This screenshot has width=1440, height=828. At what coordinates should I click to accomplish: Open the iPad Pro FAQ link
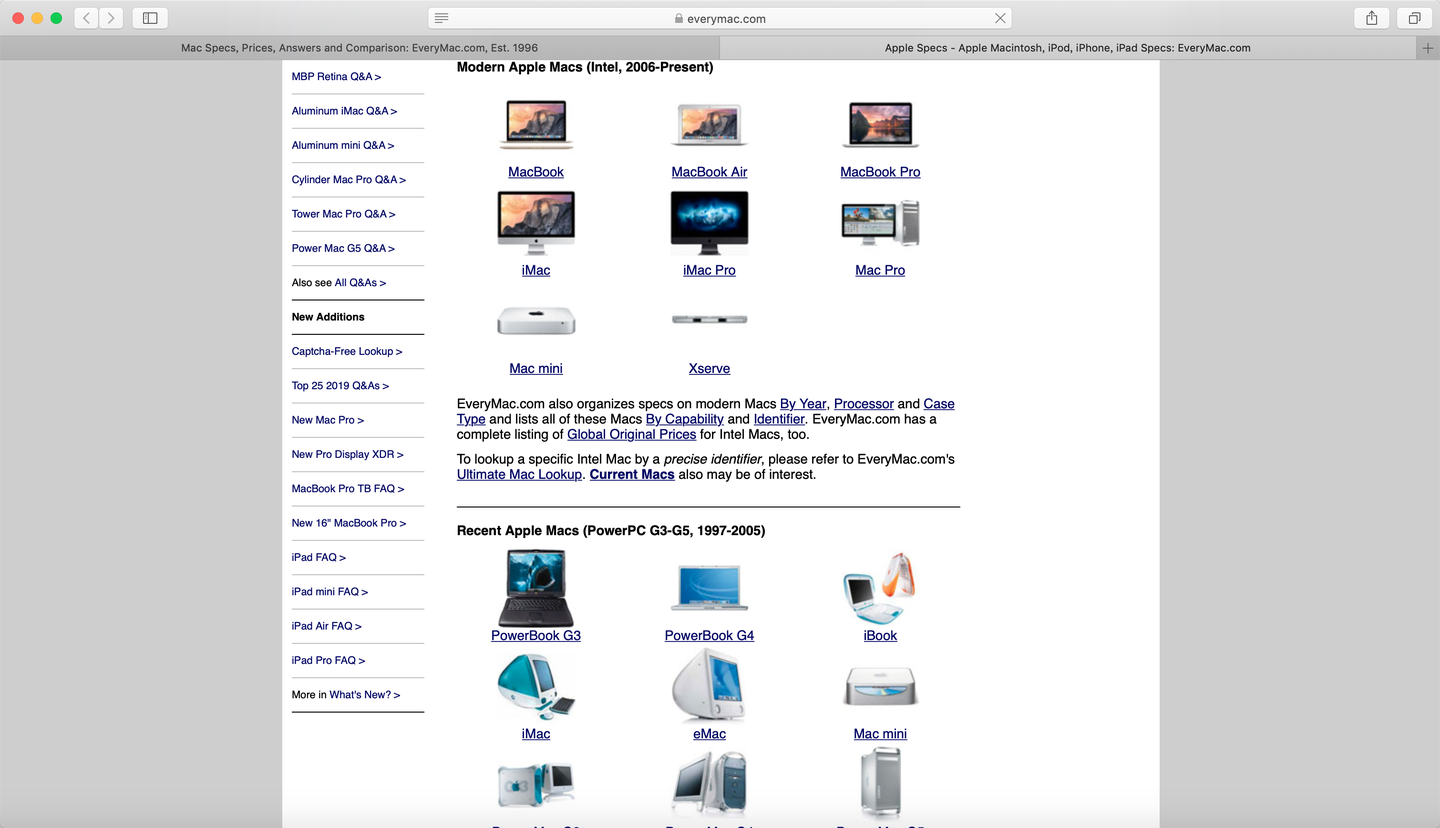coord(328,660)
